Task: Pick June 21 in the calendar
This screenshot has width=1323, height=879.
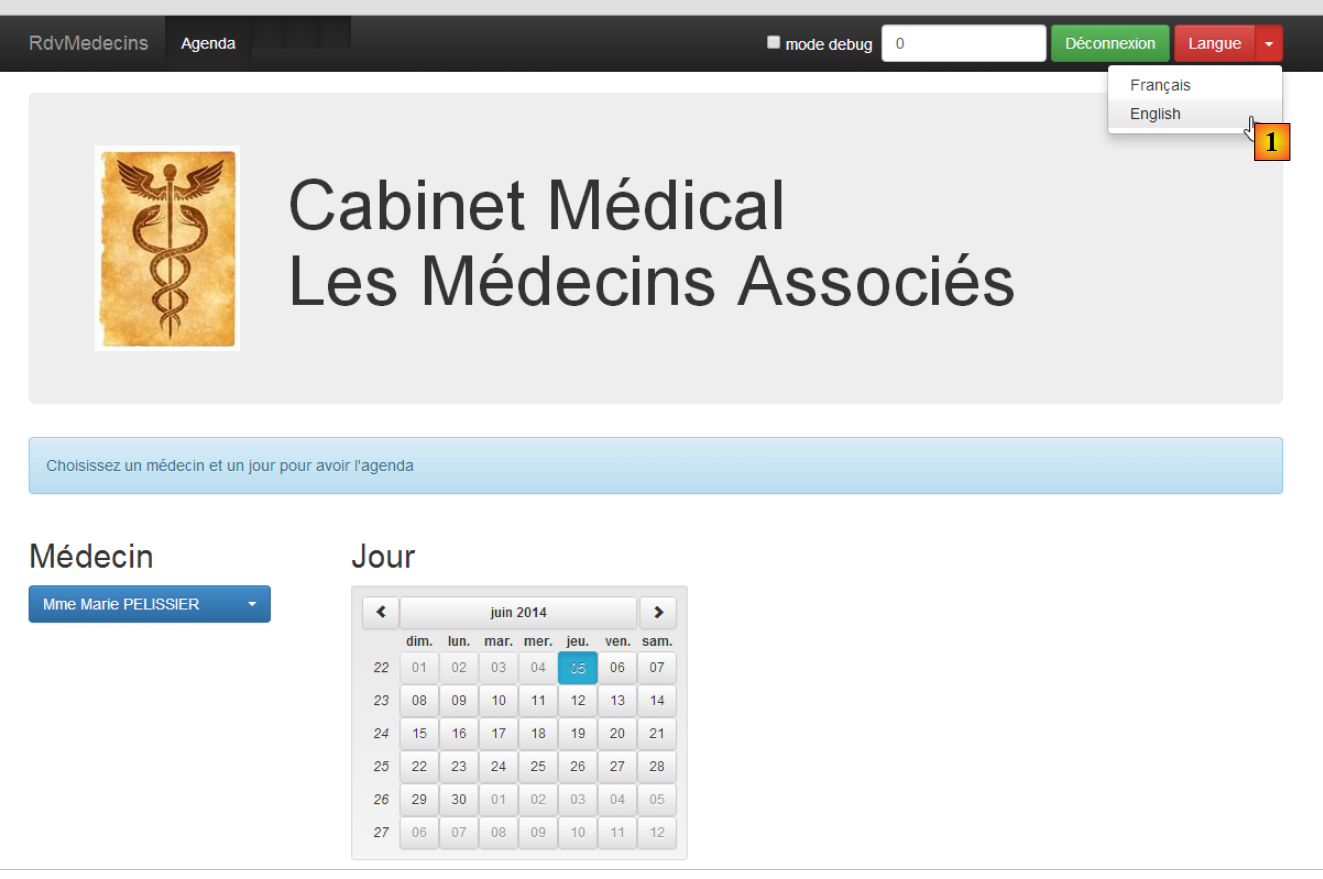Action: click(657, 734)
